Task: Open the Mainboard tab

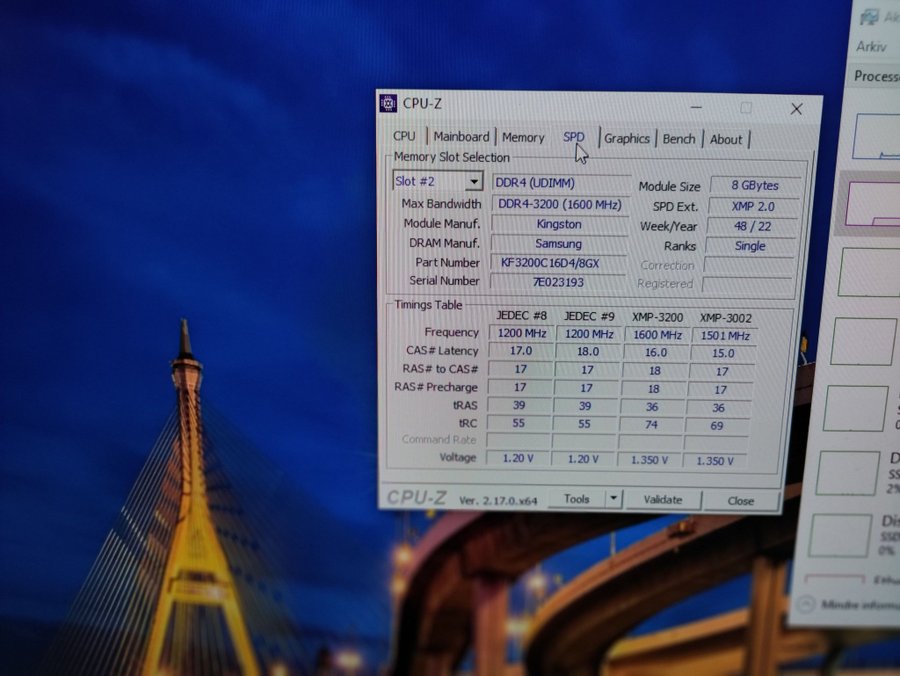Action: click(461, 137)
